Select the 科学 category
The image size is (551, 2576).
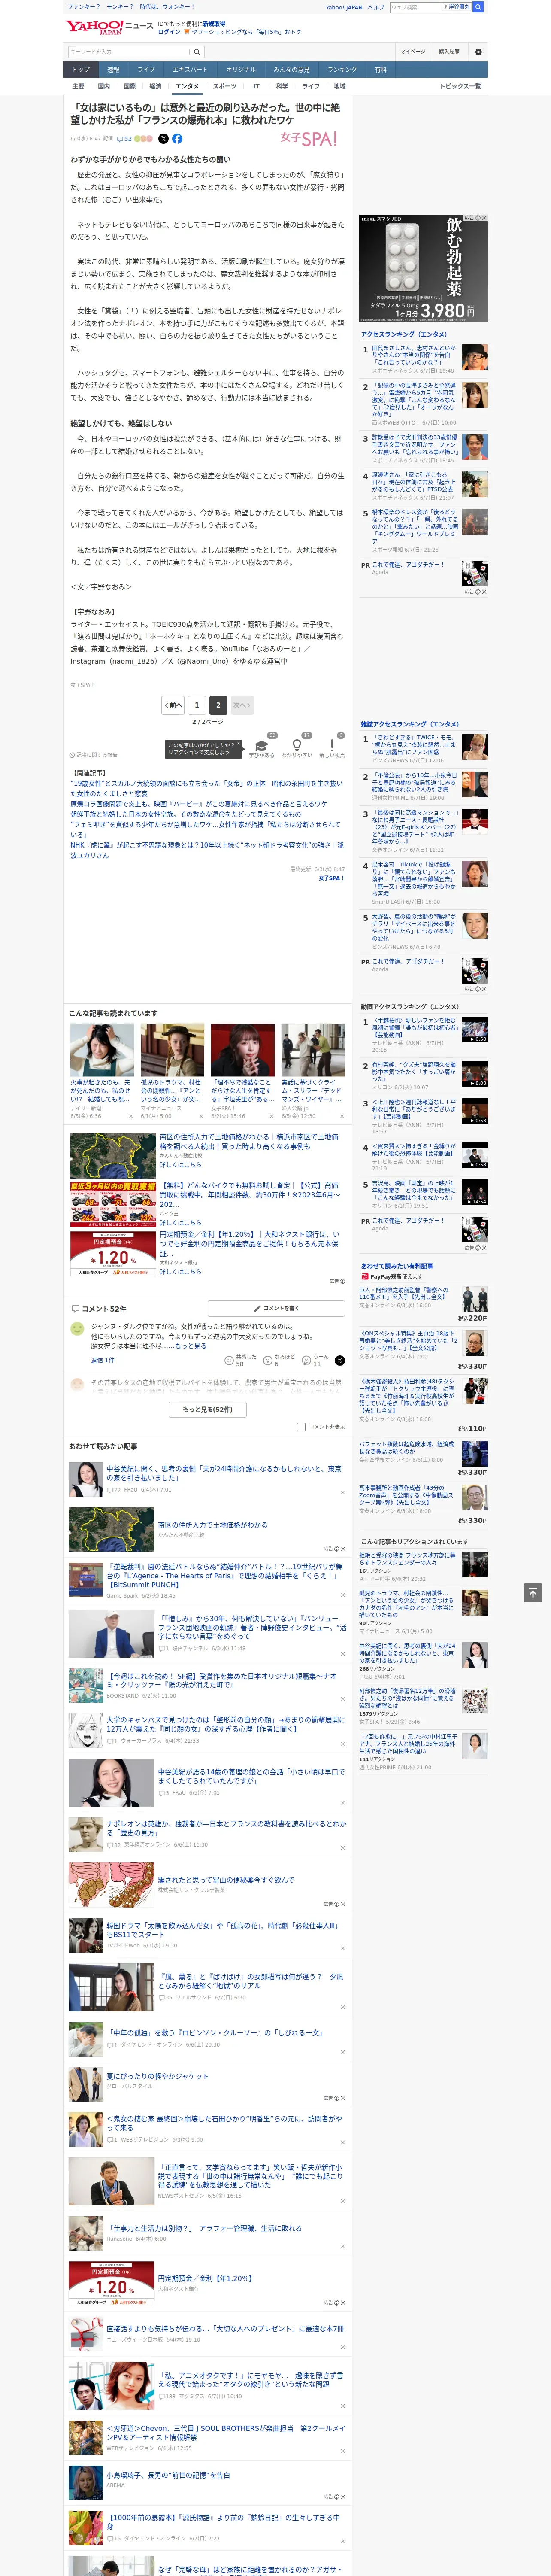point(282,87)
